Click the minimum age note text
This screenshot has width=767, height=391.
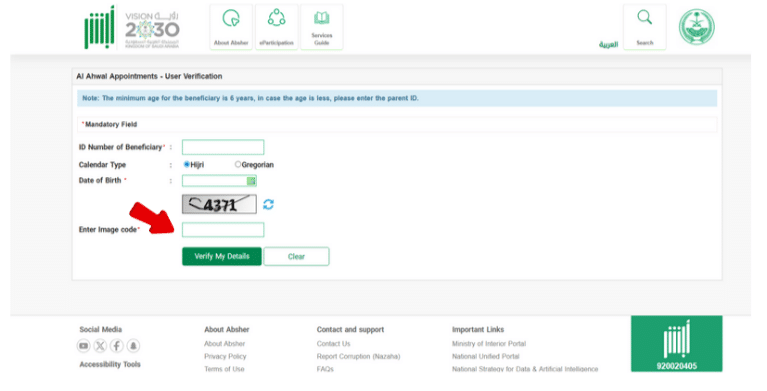(x=250, y=98)
